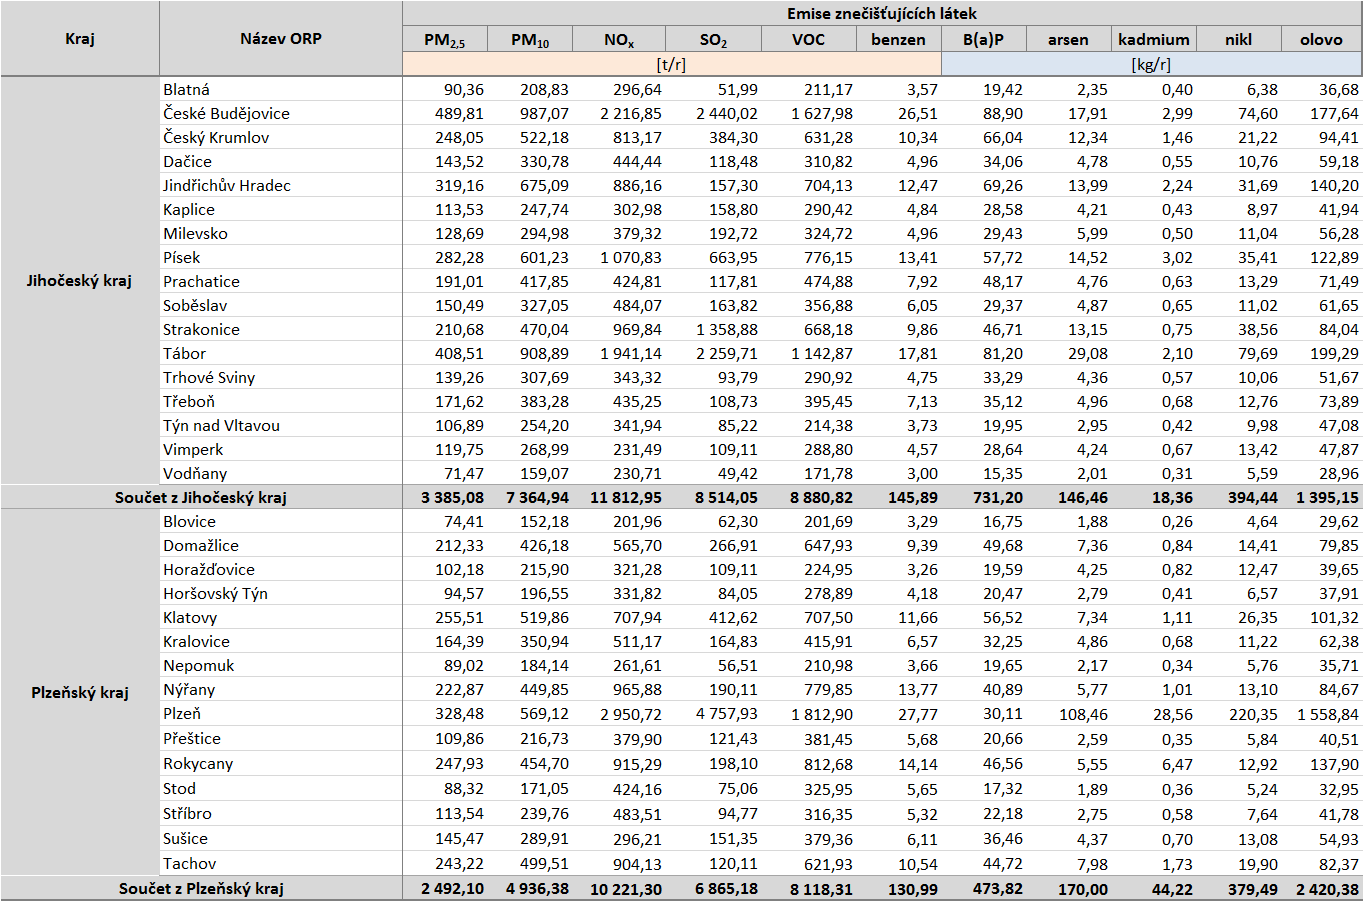Click the Domažlice row name
1363x901 pixels.
pyautogui.click(x=201, y=546)
